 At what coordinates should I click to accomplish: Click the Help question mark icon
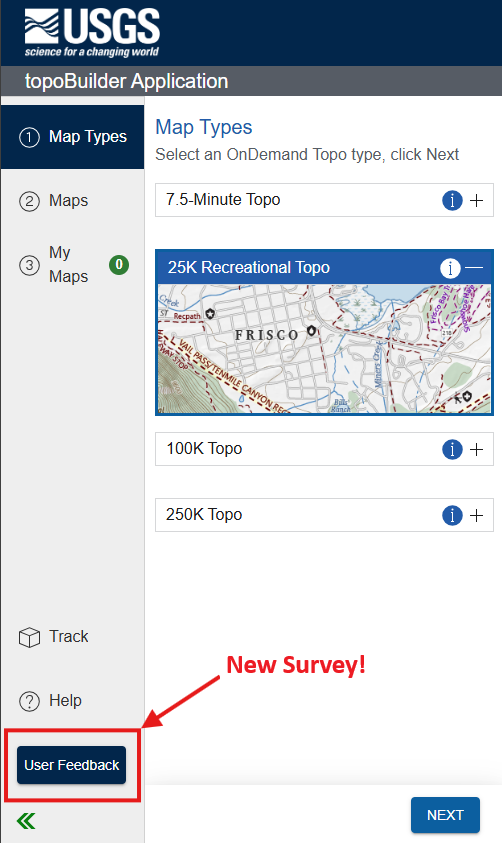click(29, 702)
